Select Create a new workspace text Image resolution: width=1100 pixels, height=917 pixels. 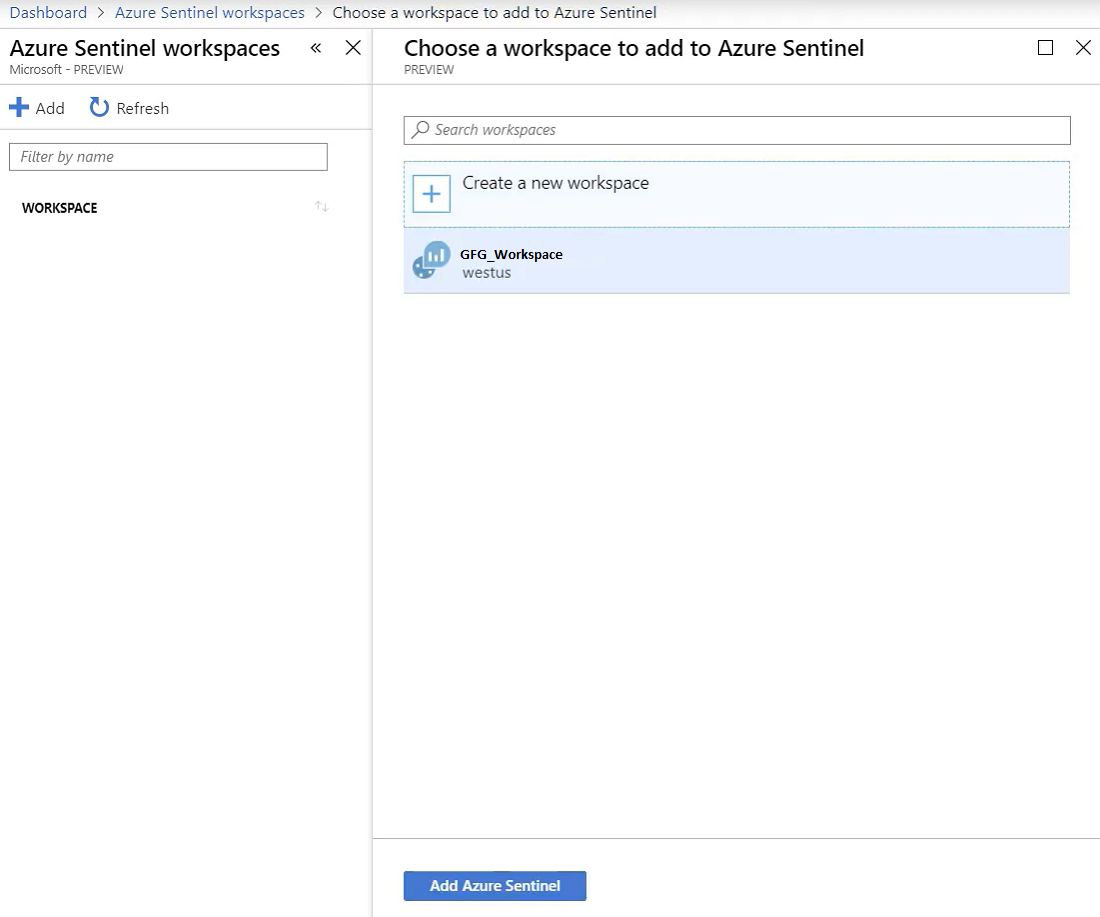(x=555, y=183)
